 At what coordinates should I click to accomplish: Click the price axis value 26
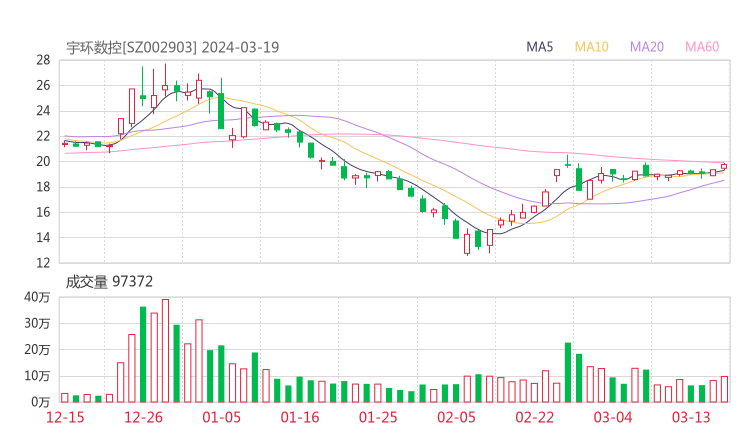tap(43, 85)
